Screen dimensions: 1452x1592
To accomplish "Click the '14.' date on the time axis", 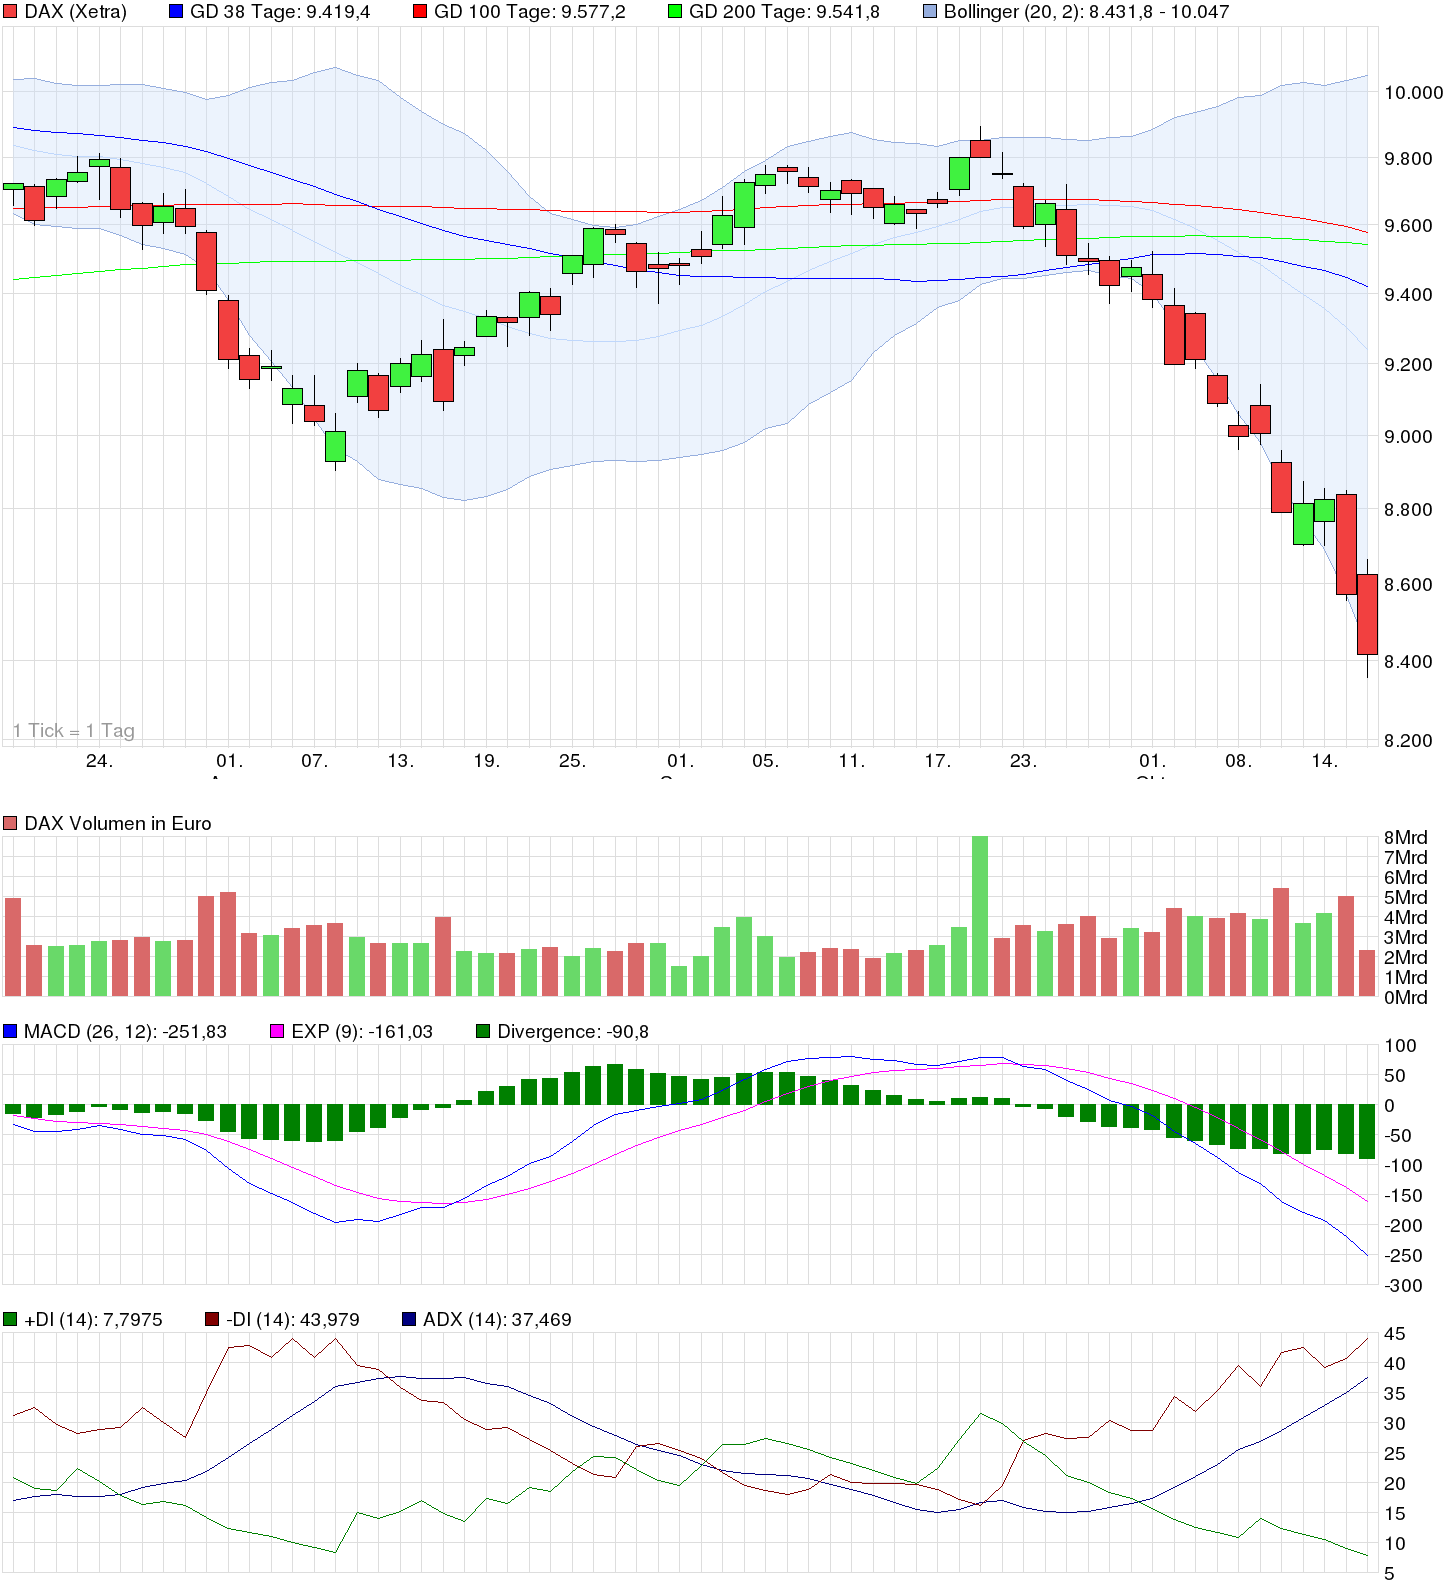I will (1324, 761).
